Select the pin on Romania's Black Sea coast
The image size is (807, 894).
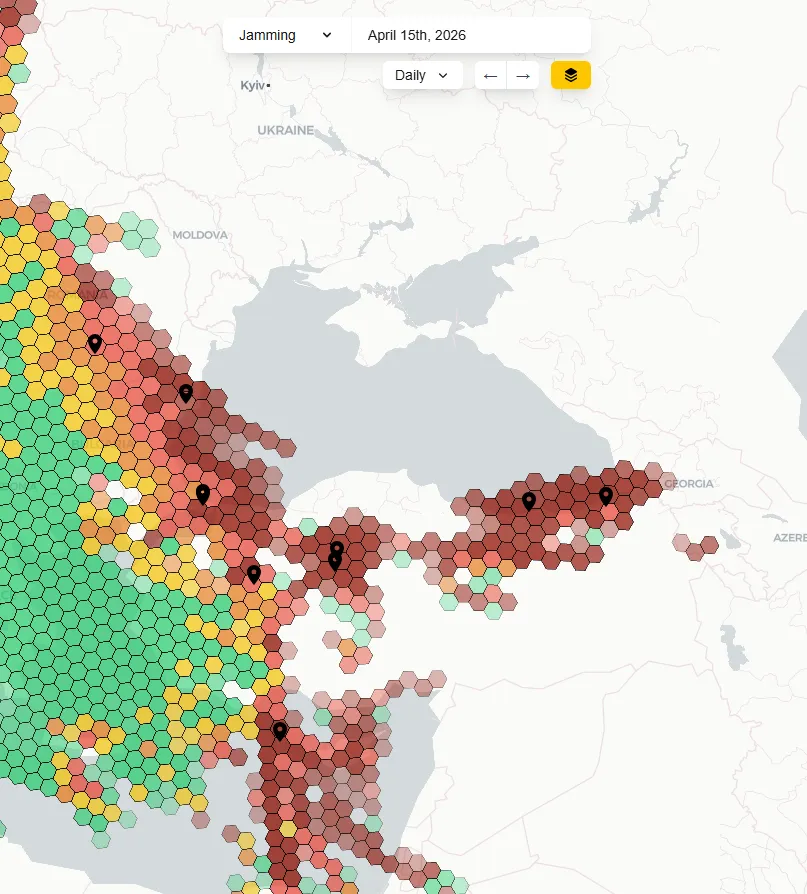pos(186,393)
